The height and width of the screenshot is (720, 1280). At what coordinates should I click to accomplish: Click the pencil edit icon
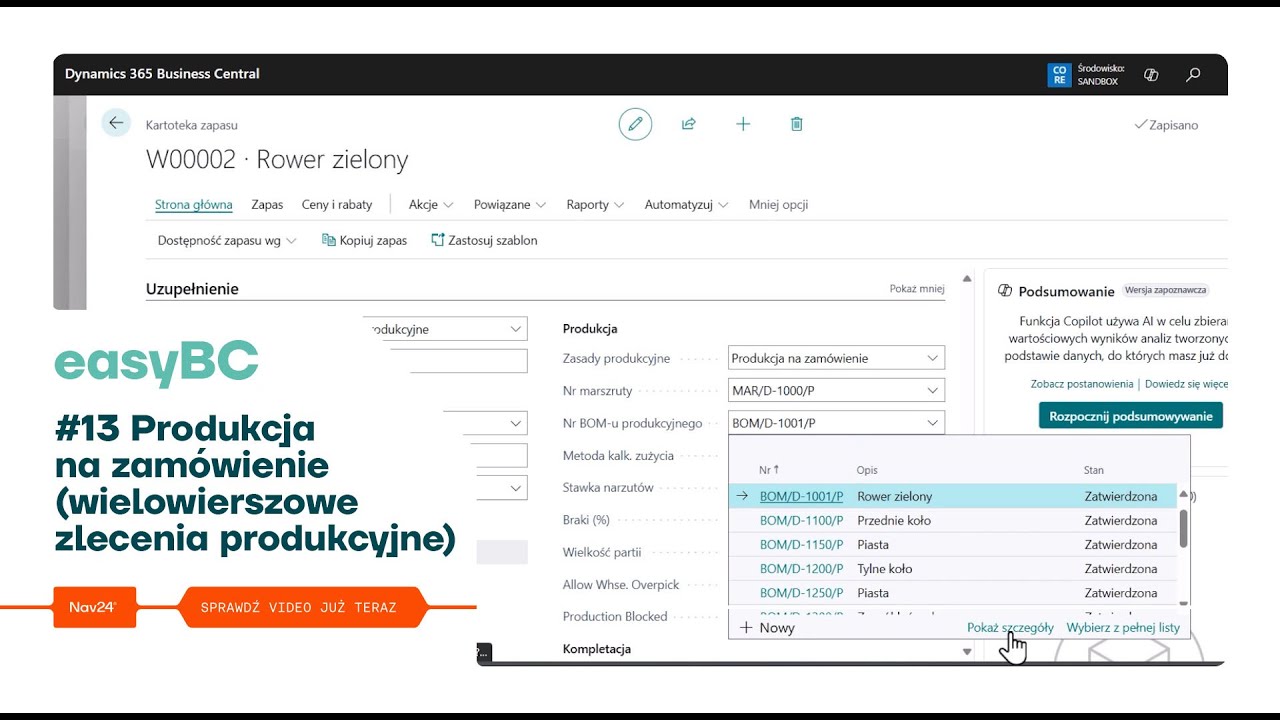635,124
